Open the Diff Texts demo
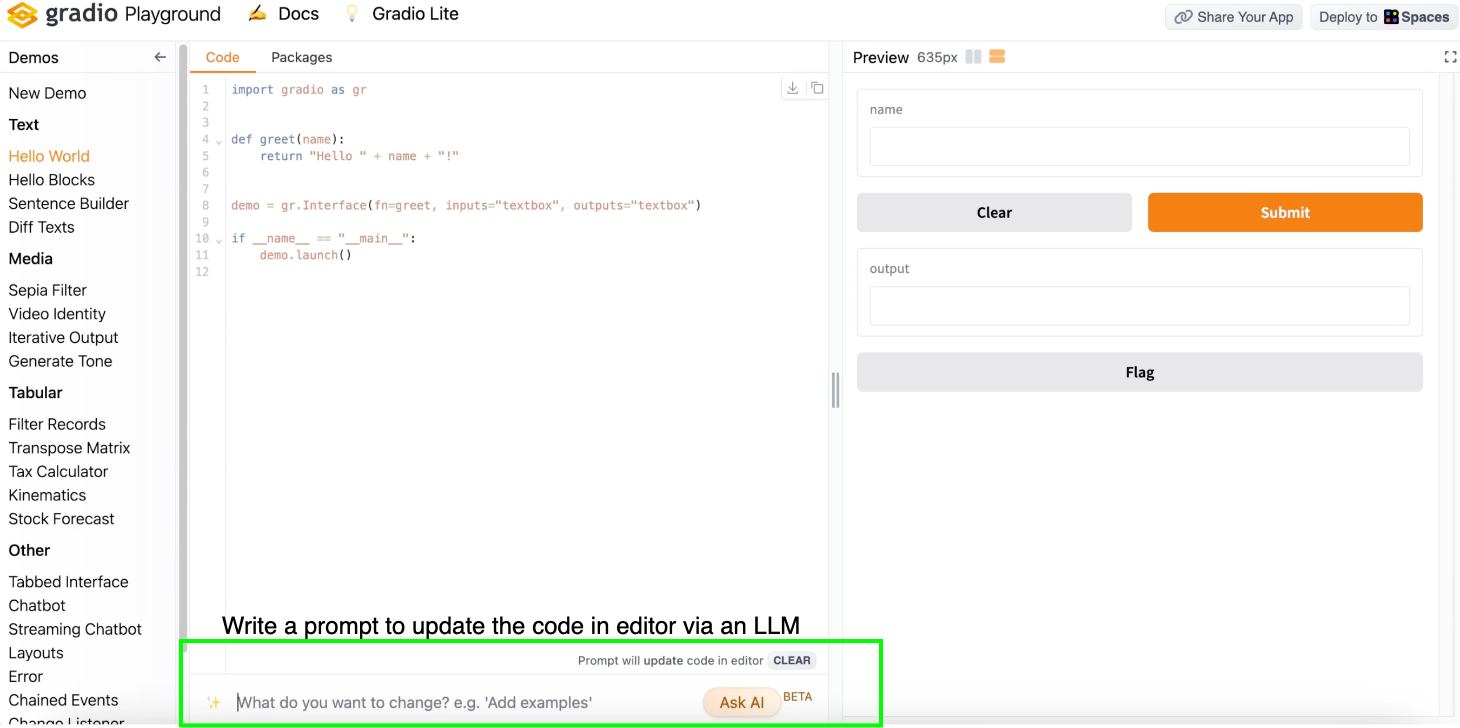Screen dimensions: 1460x728 coord(42,227)
